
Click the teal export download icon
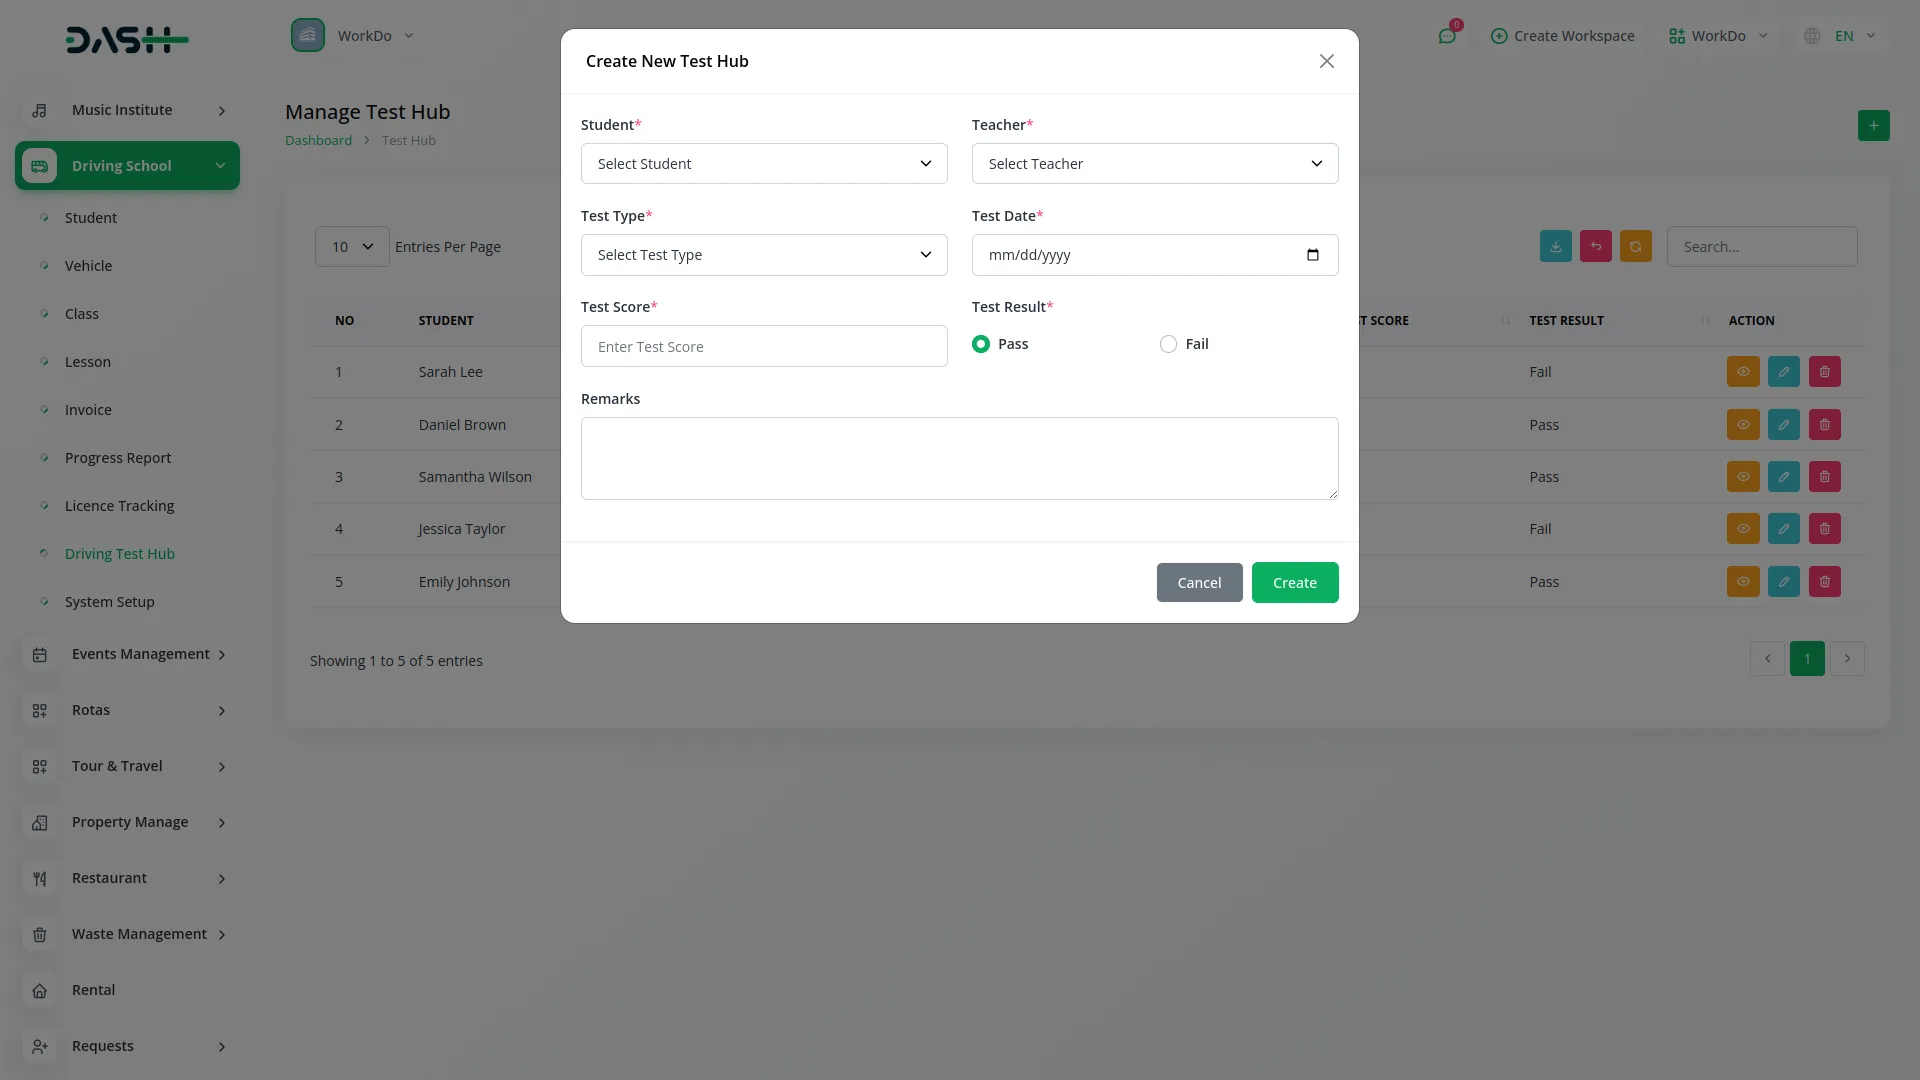(x=1555, y=247)
